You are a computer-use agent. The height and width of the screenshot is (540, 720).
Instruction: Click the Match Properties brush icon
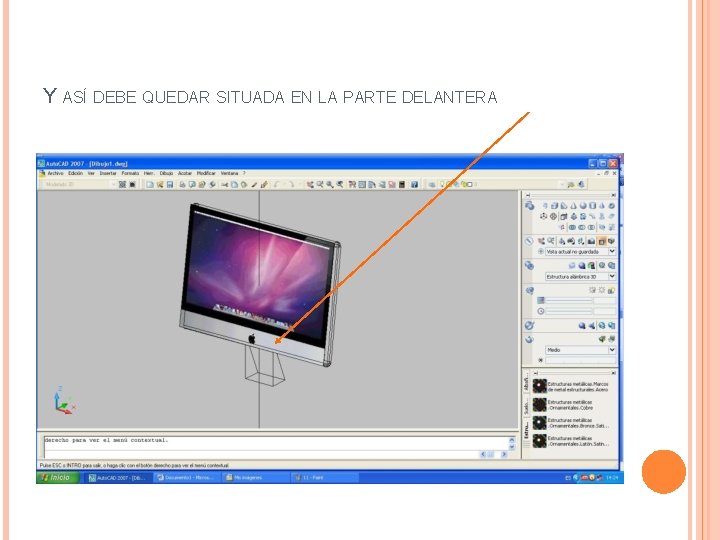264,185
